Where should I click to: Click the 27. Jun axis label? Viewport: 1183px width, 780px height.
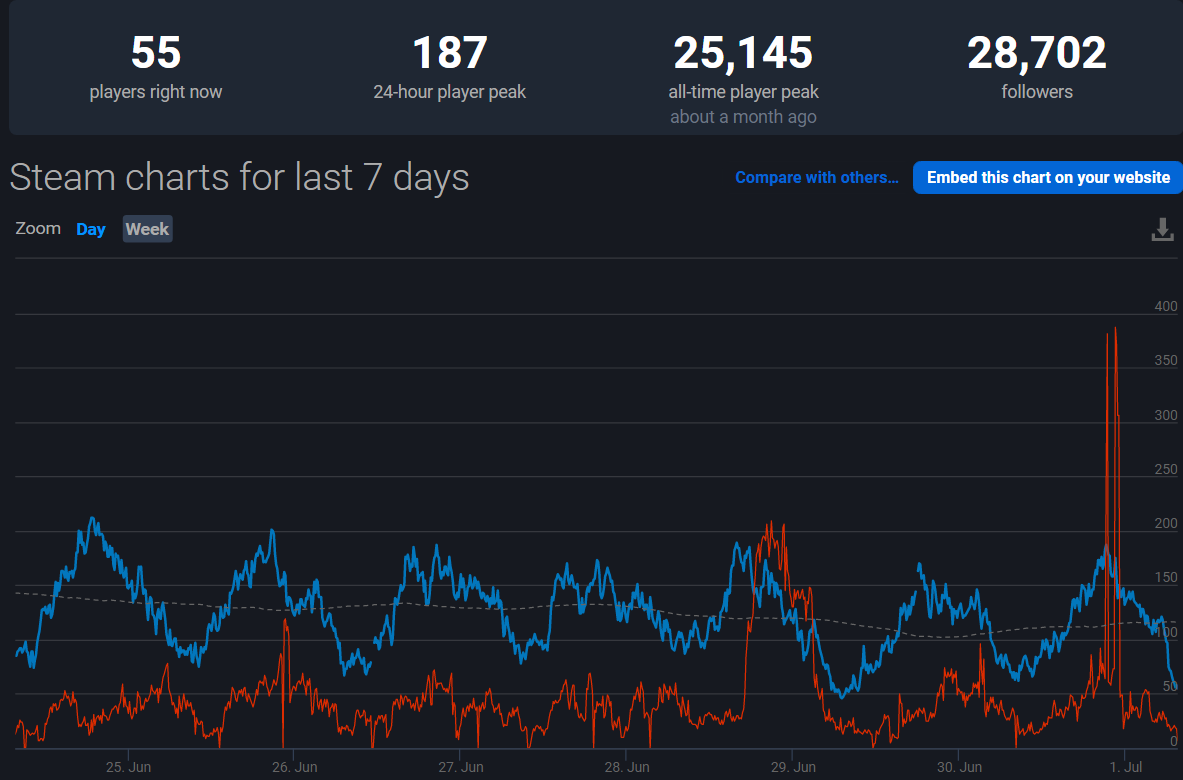point(460,767)
